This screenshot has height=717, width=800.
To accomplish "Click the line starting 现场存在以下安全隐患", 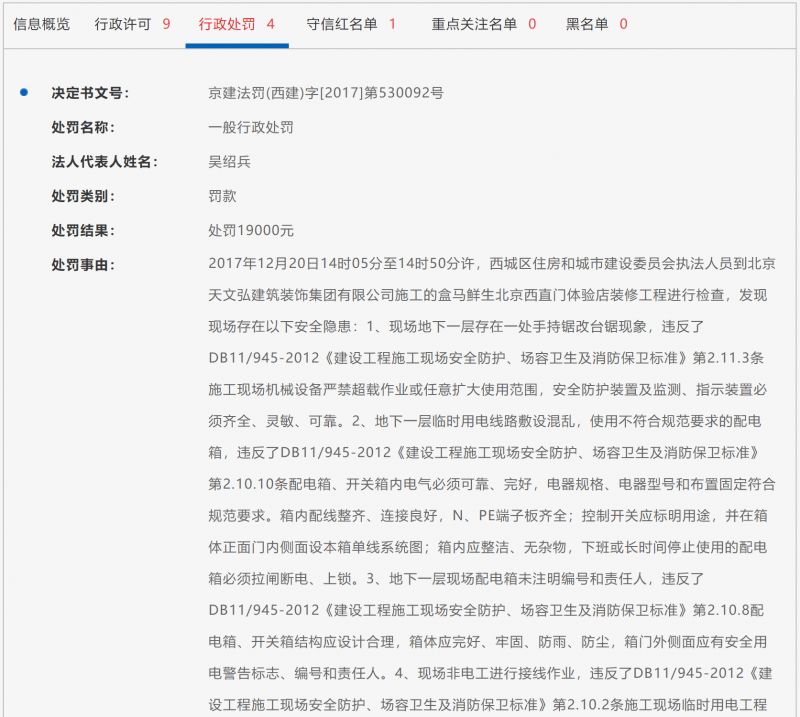I will 456,327.
